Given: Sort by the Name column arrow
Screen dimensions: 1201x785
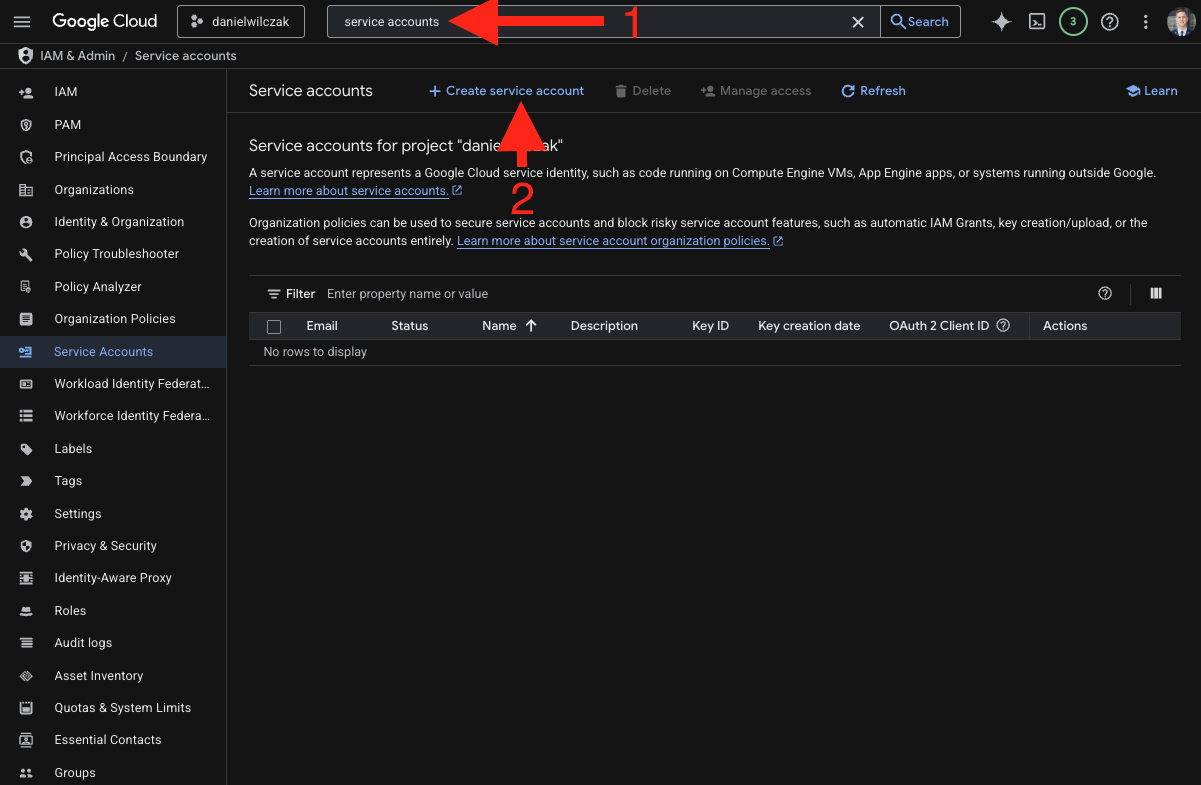Looking at the screenshot, I should coord(531,326).
